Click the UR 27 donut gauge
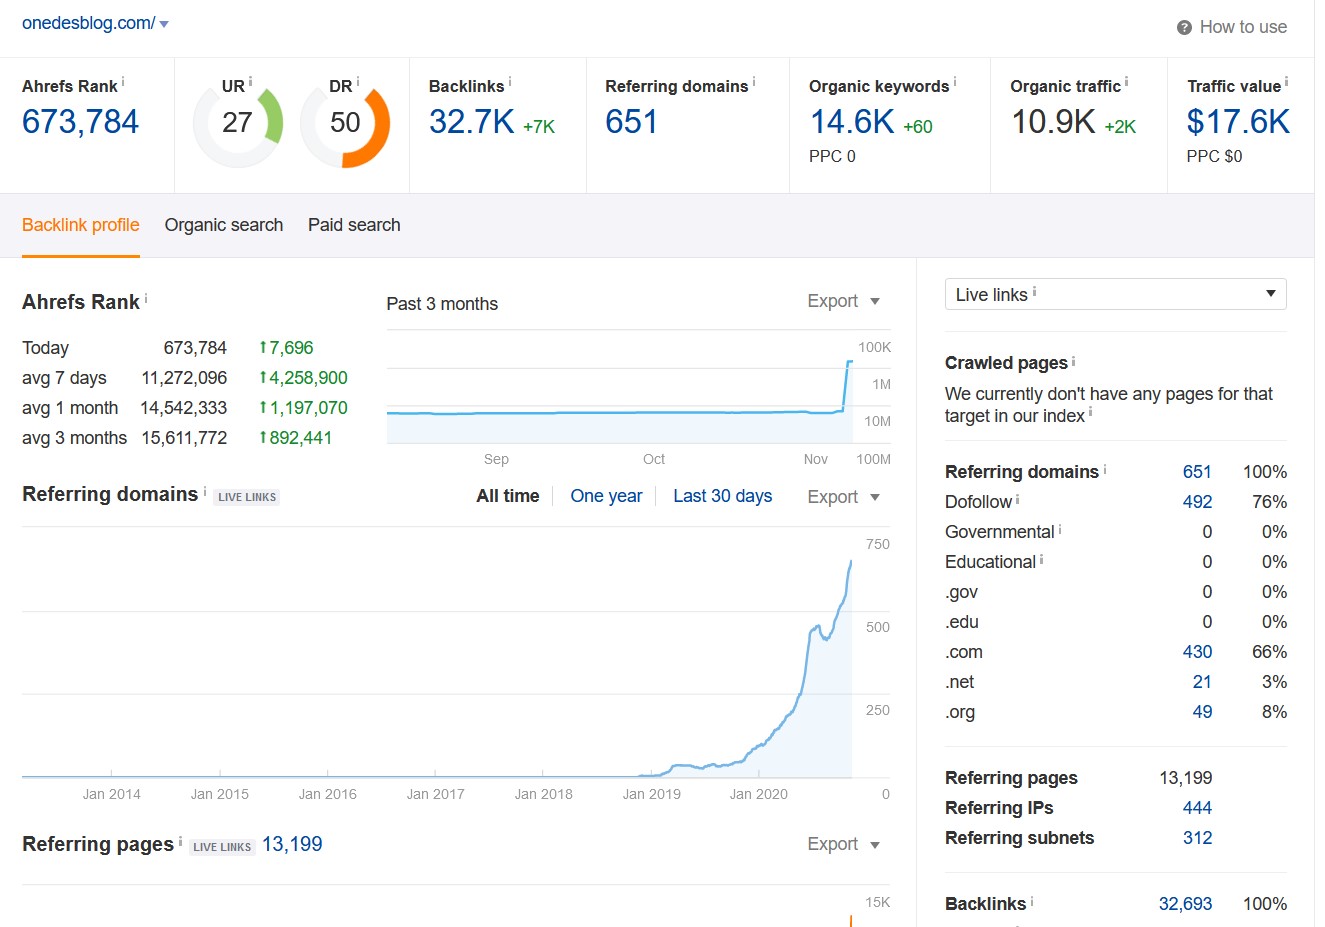Viewport: 1325px width, 927px height. pos(238,124)
